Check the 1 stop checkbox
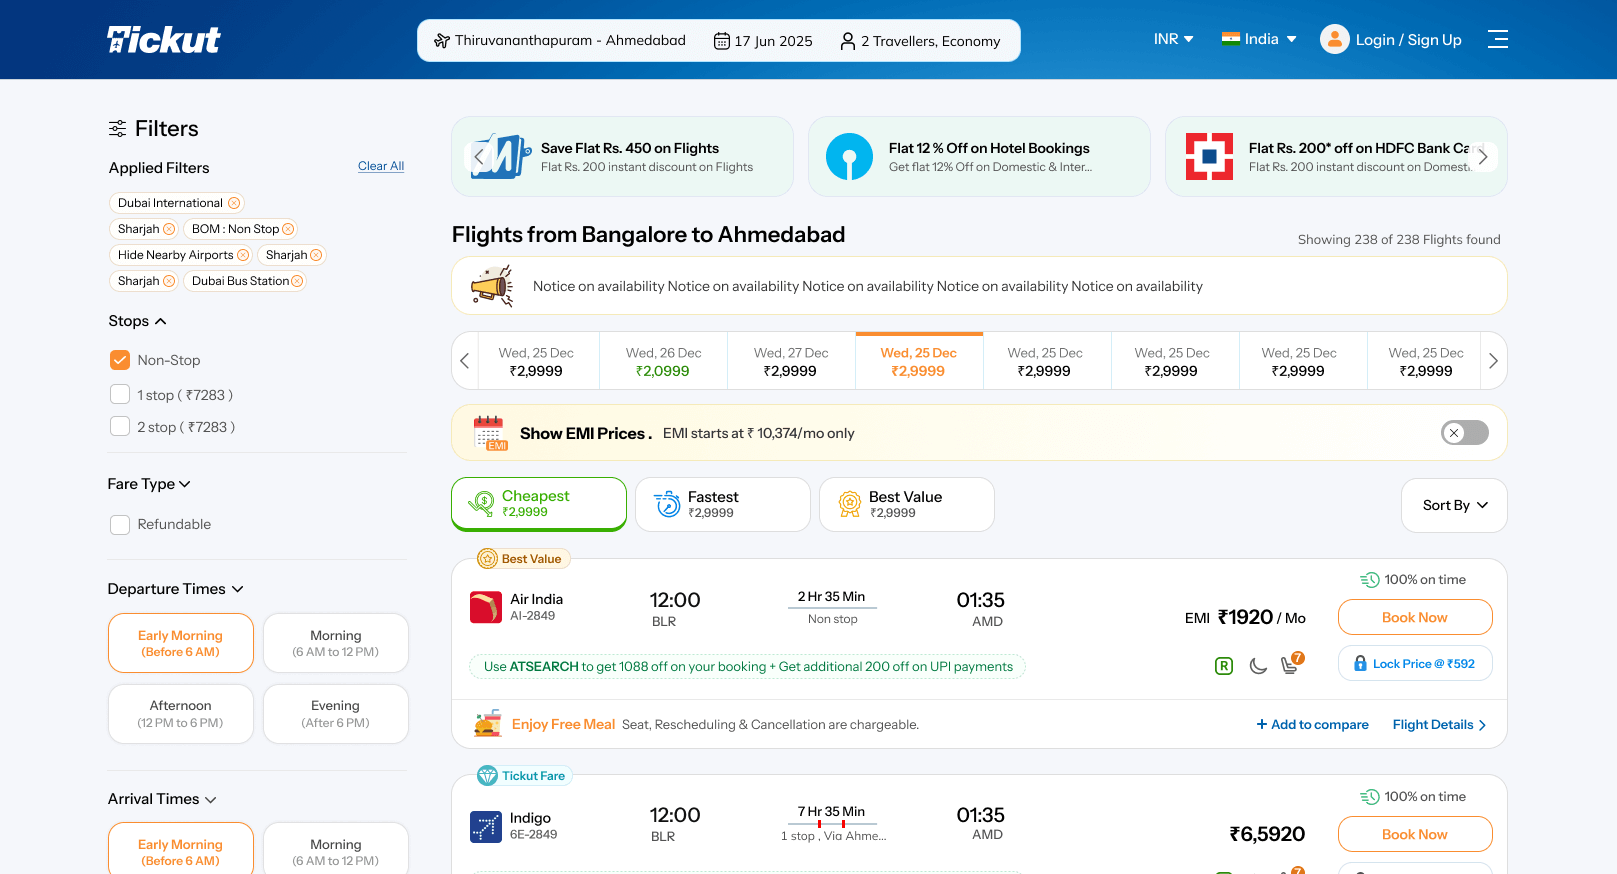The height and width of the screenshot is (874, 1617). (120, 394)
